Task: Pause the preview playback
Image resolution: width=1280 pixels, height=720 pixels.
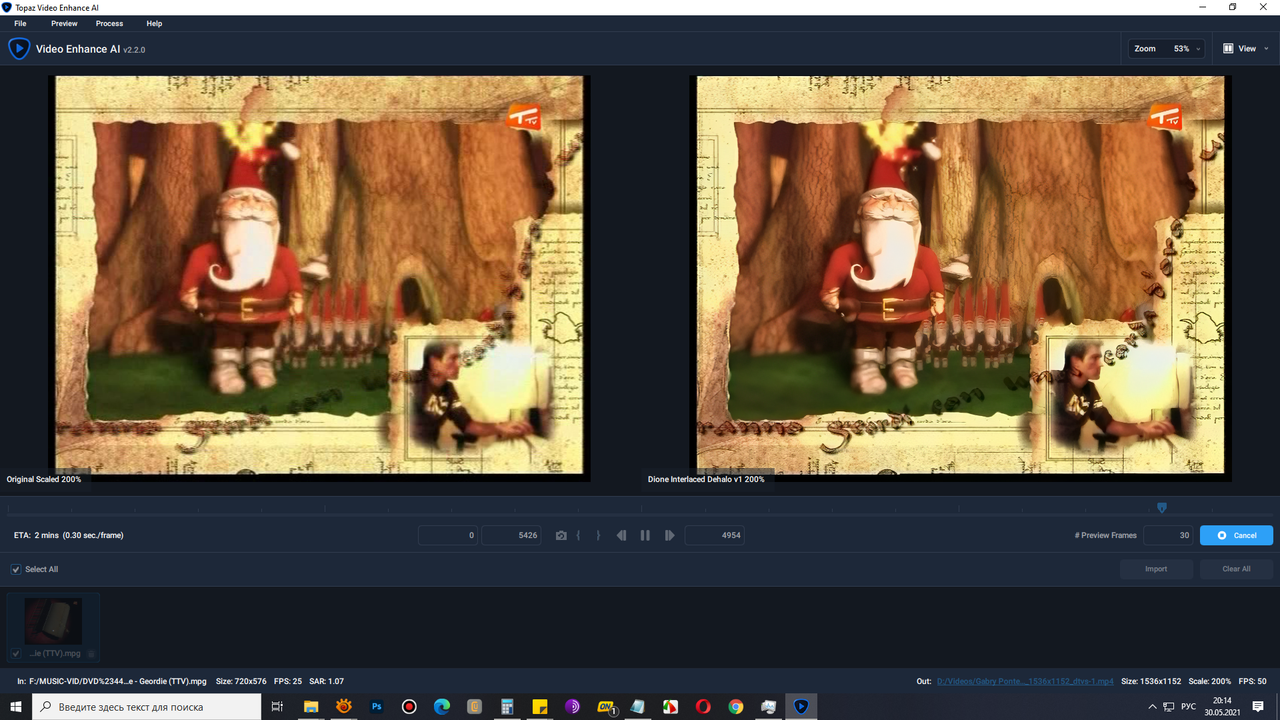Action: coord(645,536)
